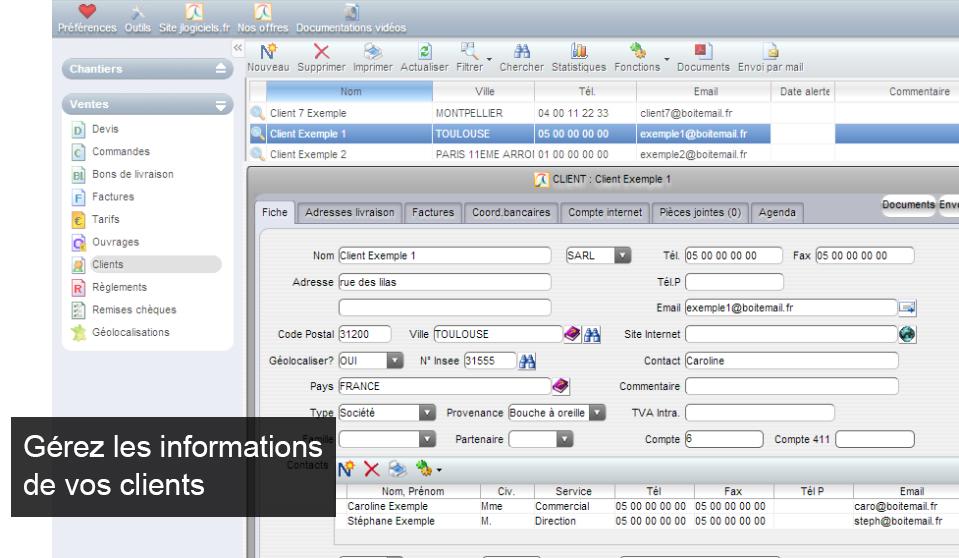This screenshot has height=558, width=959.
Task: Expand the Fonctions dropdown arrow
Action: pos(667,59)
